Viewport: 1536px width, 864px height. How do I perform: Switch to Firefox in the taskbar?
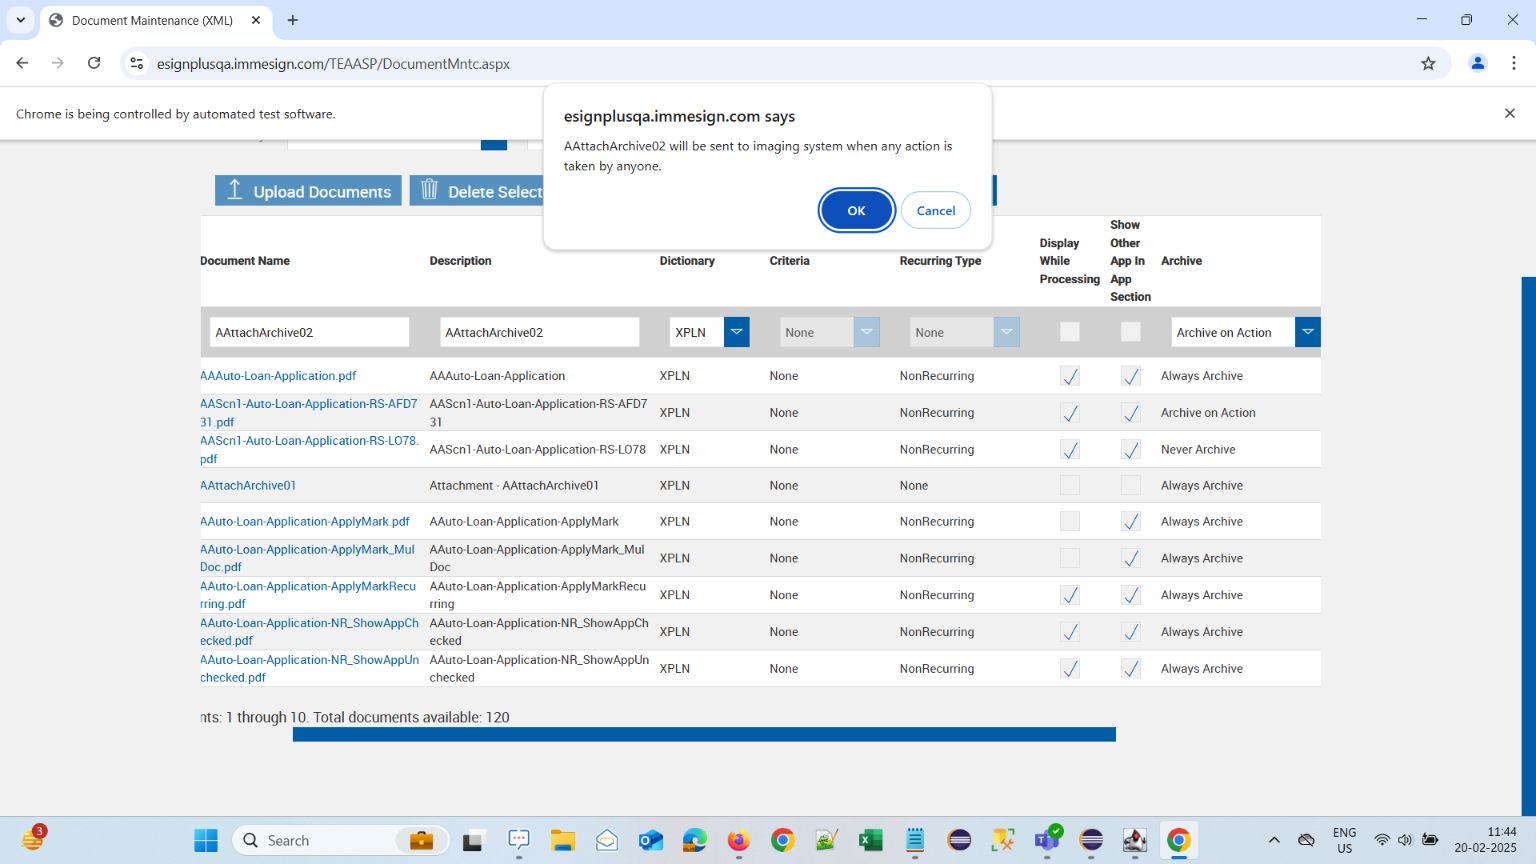tap(739, 840)
